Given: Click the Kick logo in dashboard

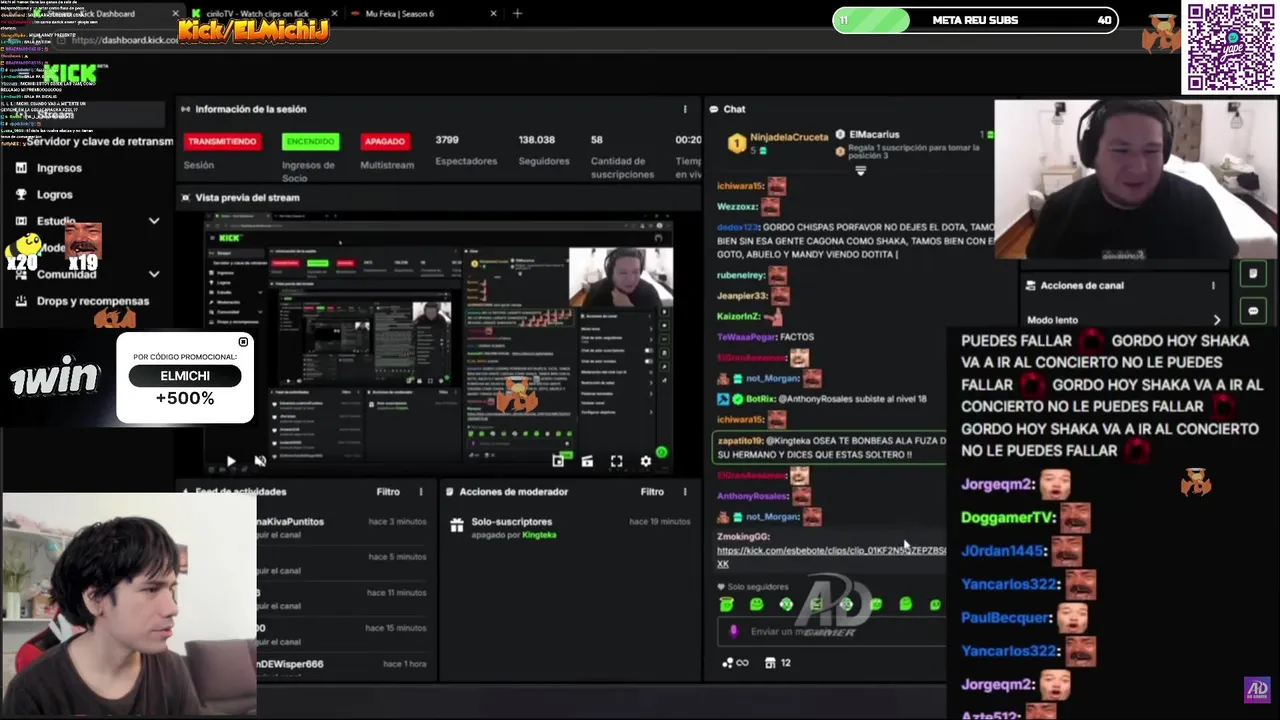Looking at the screenshot, I should click(68, 73).
